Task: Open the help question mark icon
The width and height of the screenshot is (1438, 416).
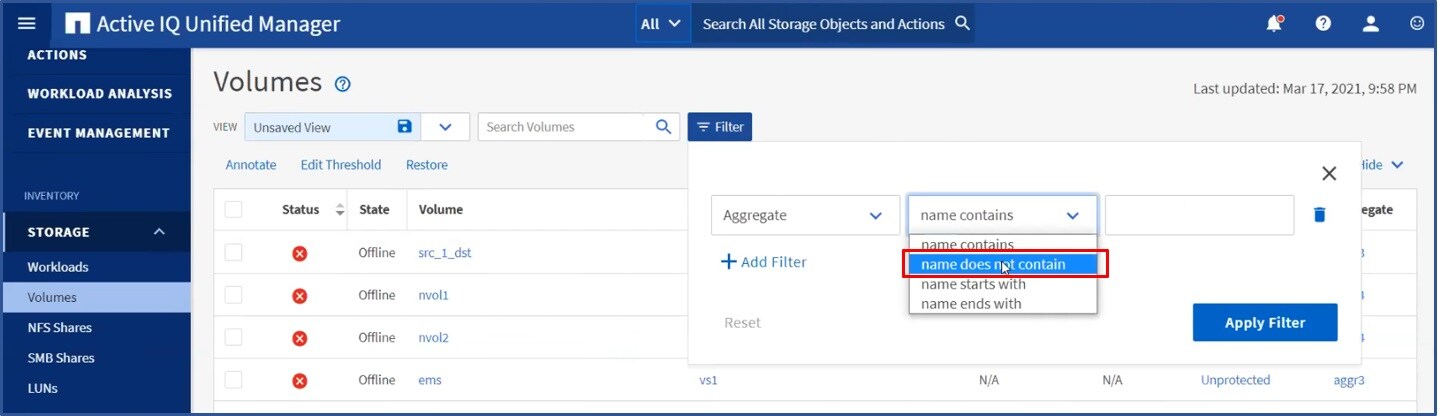Action: [x=1323, y=24]
